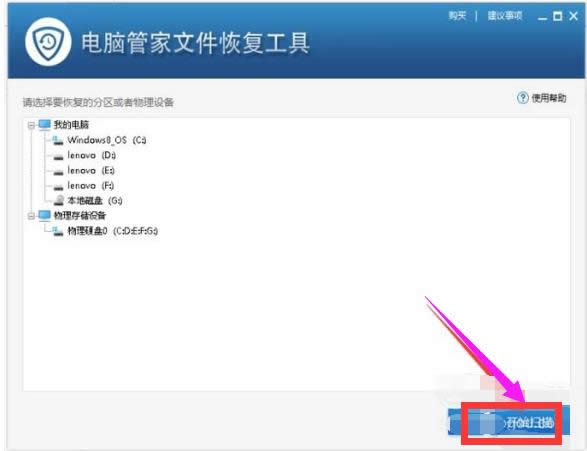Select the 我的电脑 root label
The image size is (587, 451).
point(71,125)
